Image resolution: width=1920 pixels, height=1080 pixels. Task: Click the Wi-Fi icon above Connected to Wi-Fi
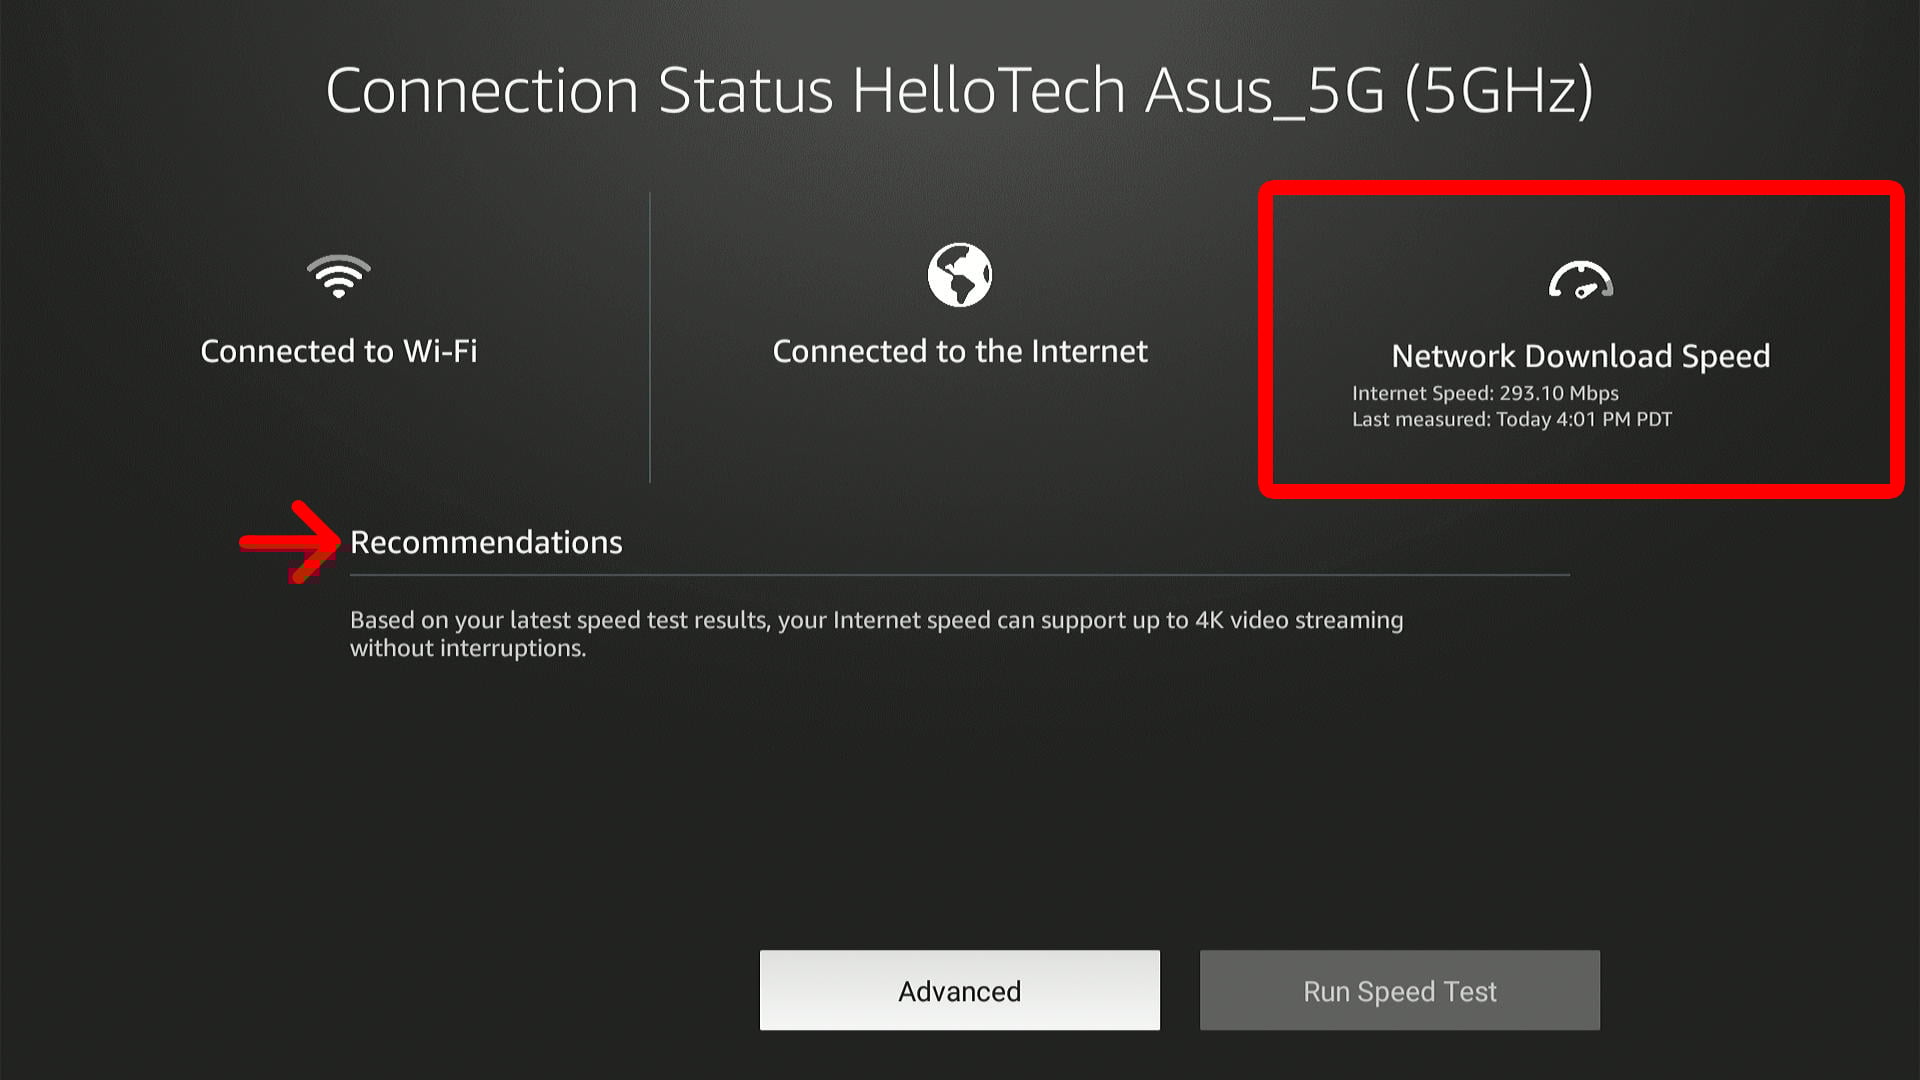340,278
